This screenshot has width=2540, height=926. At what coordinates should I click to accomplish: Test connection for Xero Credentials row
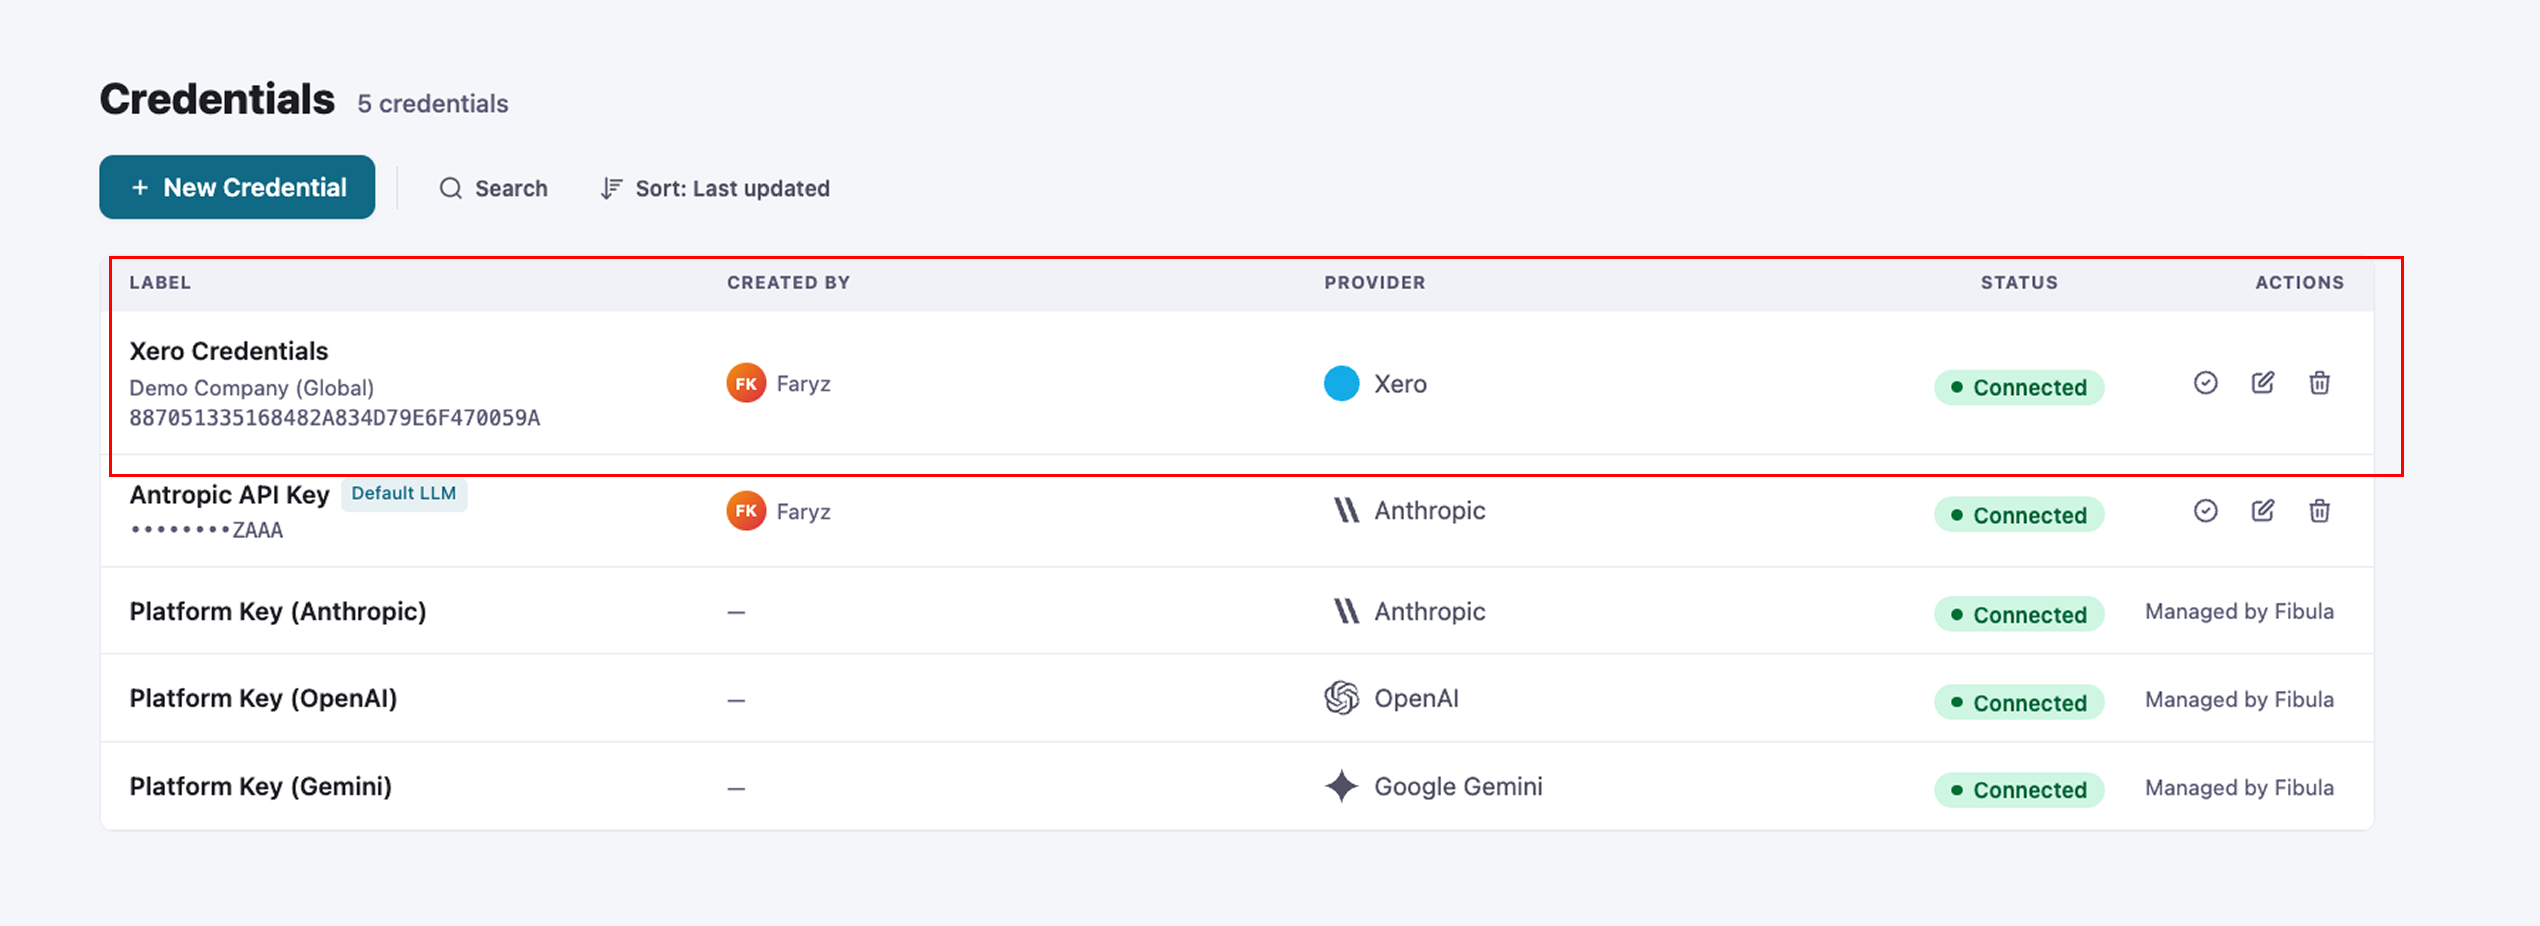tap(2205, 383)
